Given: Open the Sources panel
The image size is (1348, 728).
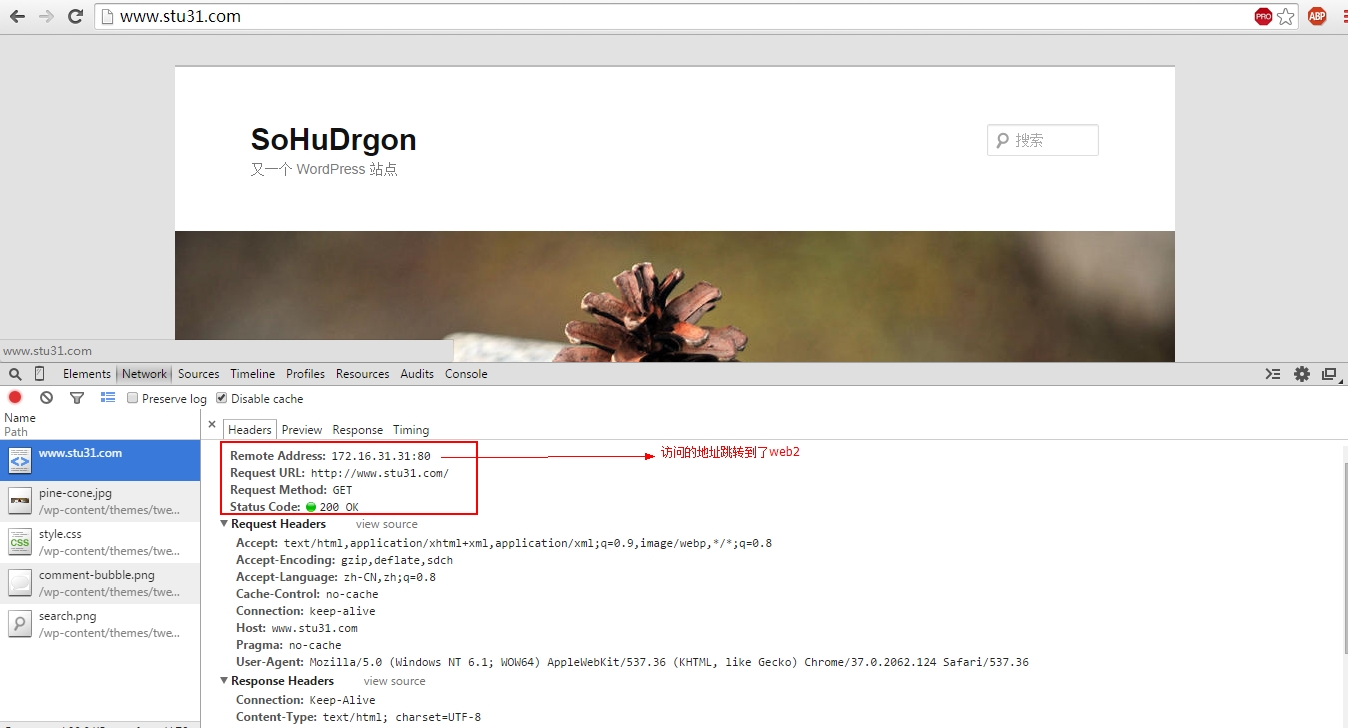Looking at the screenshot, I should tap(199, 374).
